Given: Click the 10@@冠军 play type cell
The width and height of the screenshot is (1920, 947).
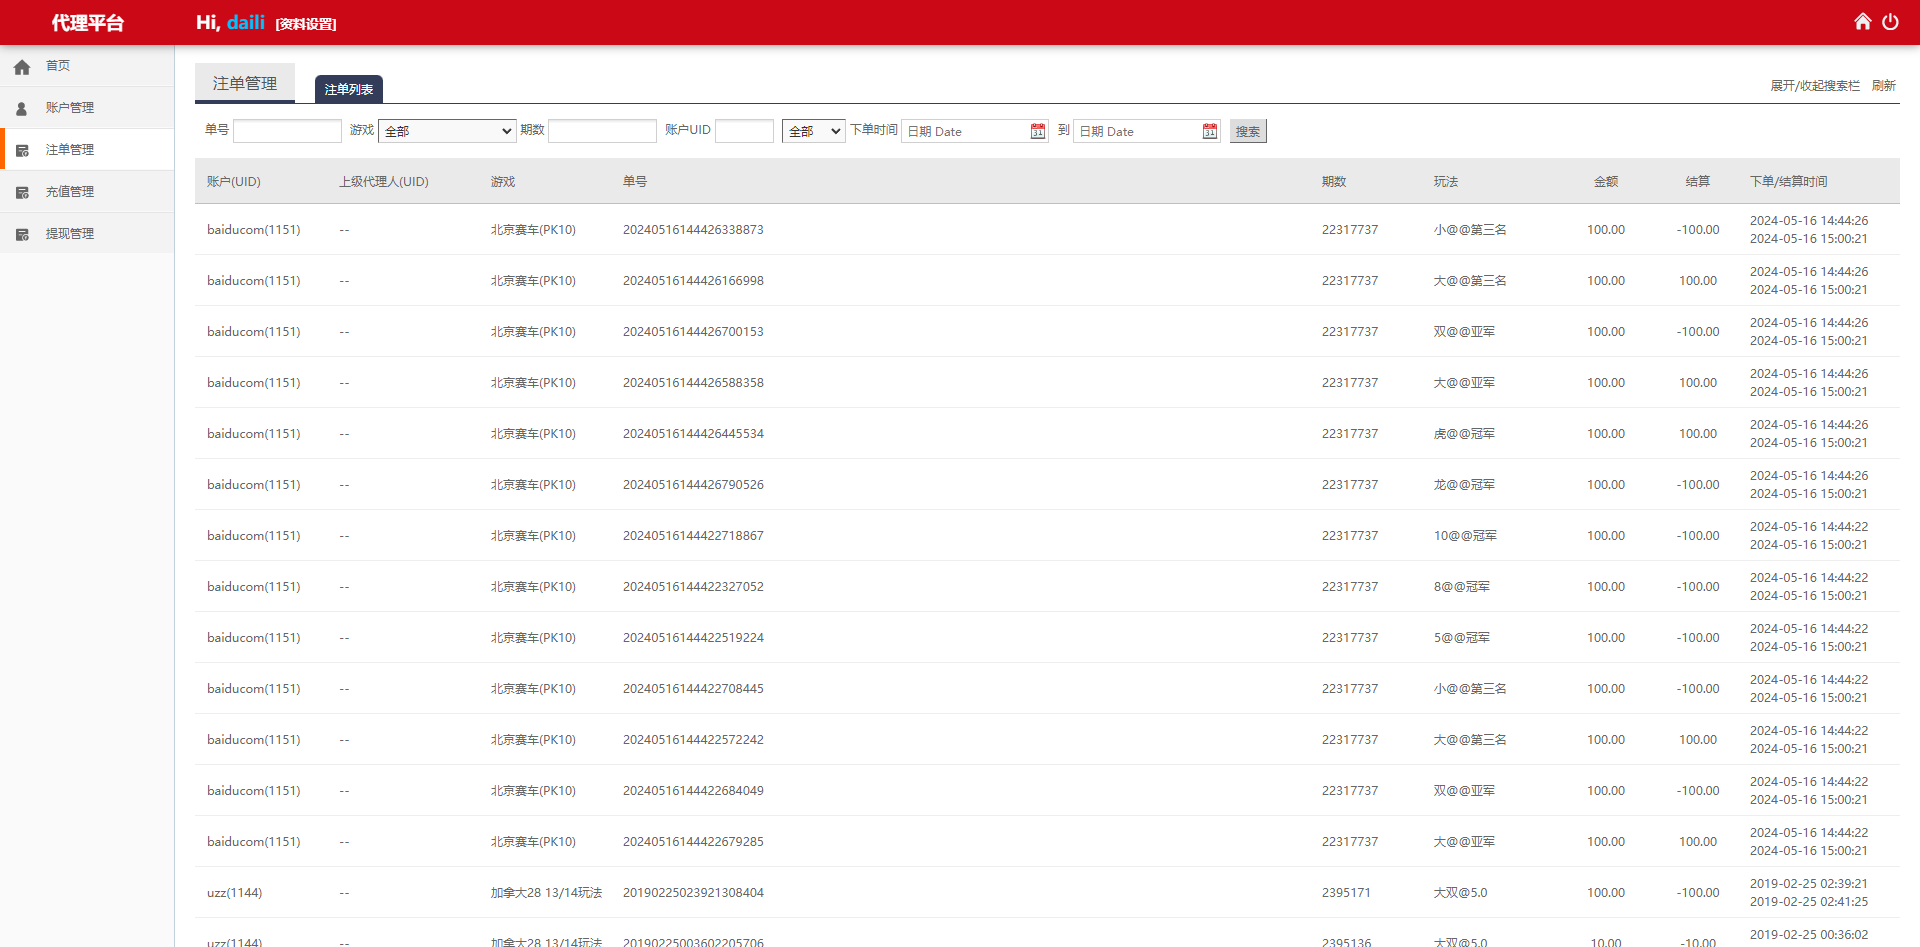Looking at the screenshot, I should 1465,536.
